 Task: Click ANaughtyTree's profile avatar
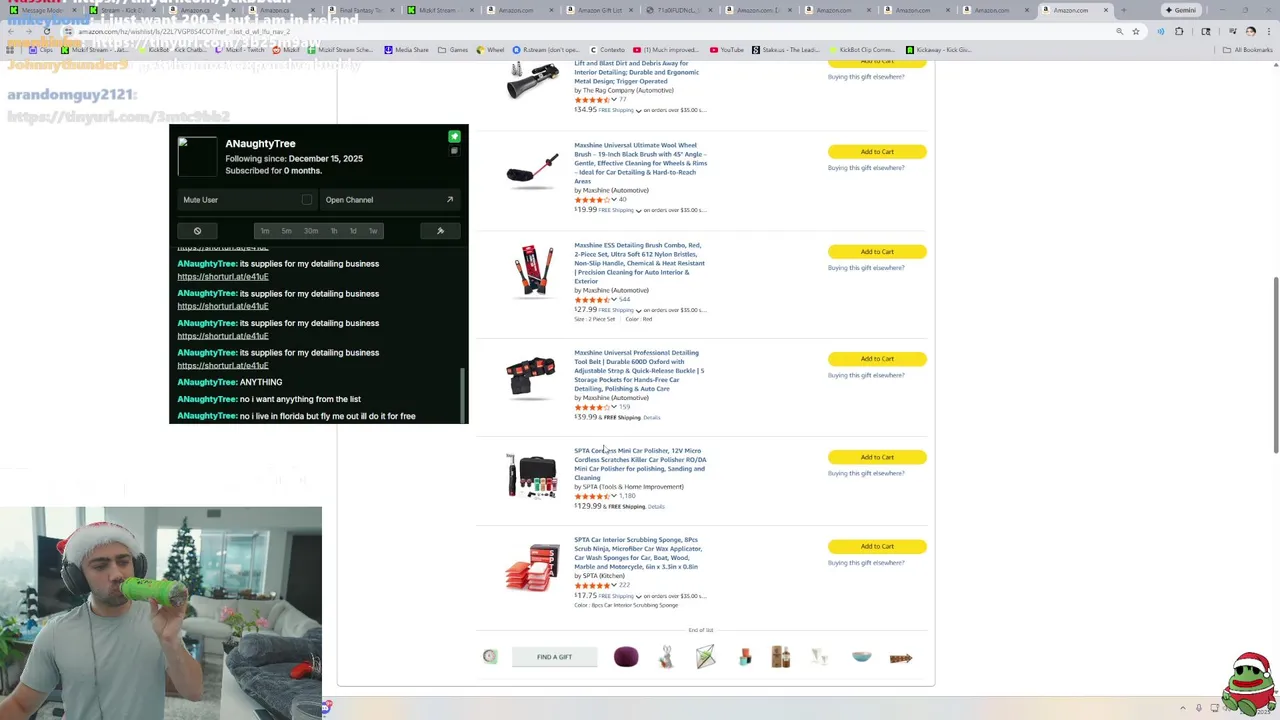click(x=197, y=157)
